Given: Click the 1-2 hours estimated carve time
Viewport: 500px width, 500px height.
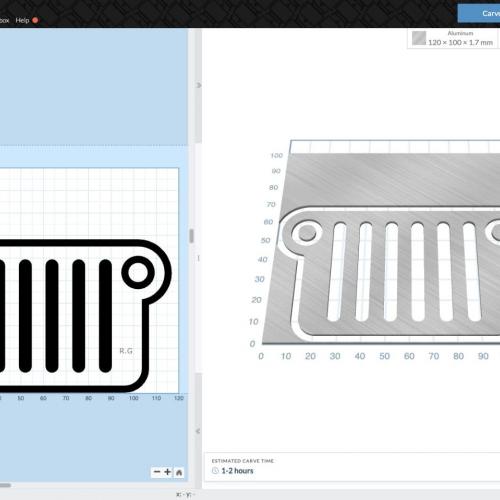Looking at the screenshot, I should click(237, 471).
